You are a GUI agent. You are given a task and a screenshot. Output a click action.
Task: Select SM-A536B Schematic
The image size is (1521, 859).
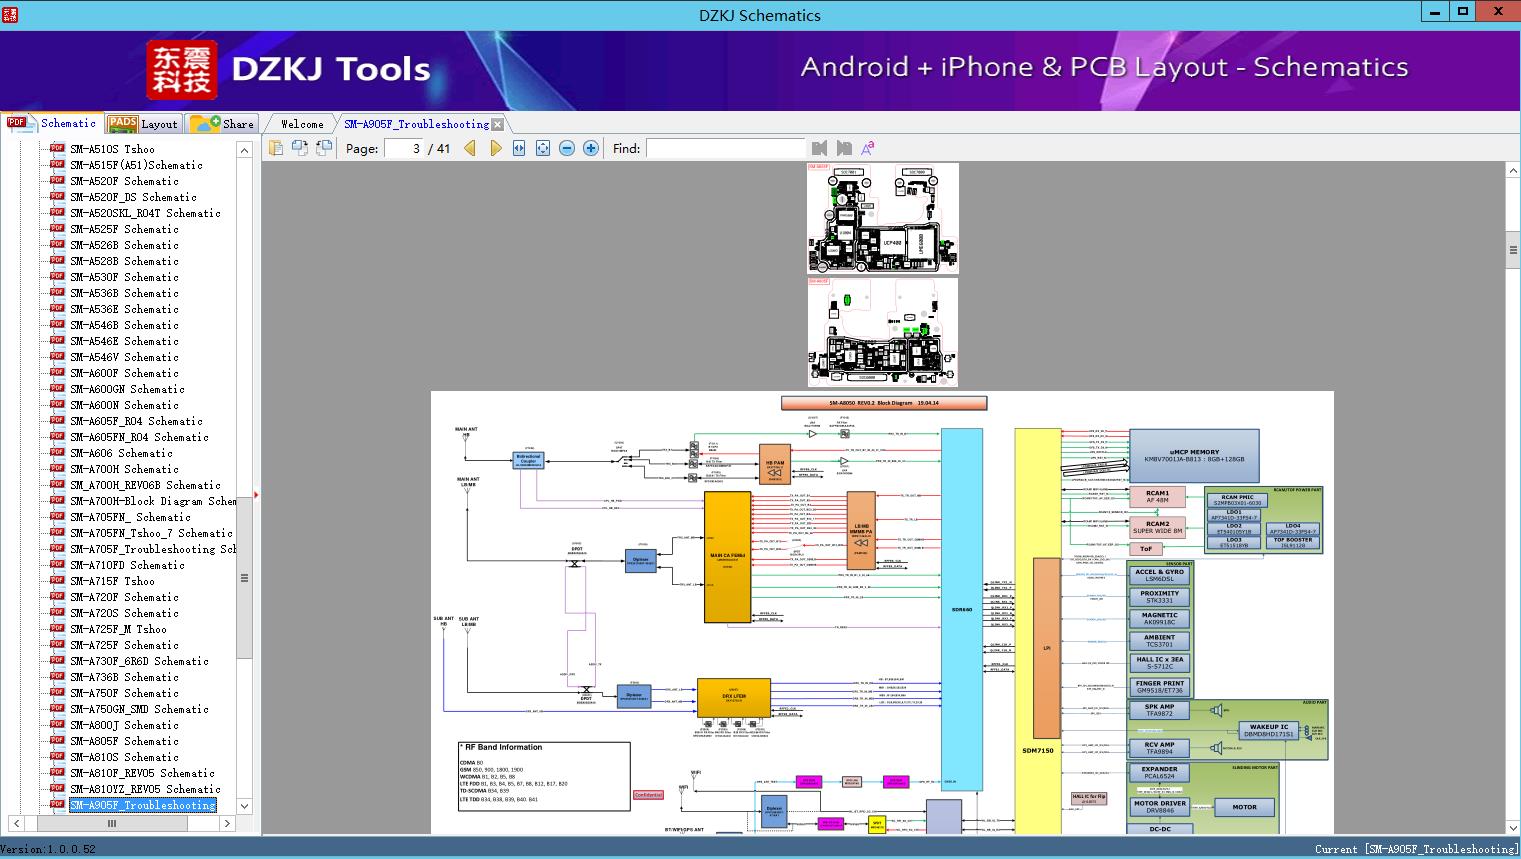point(124,293)
